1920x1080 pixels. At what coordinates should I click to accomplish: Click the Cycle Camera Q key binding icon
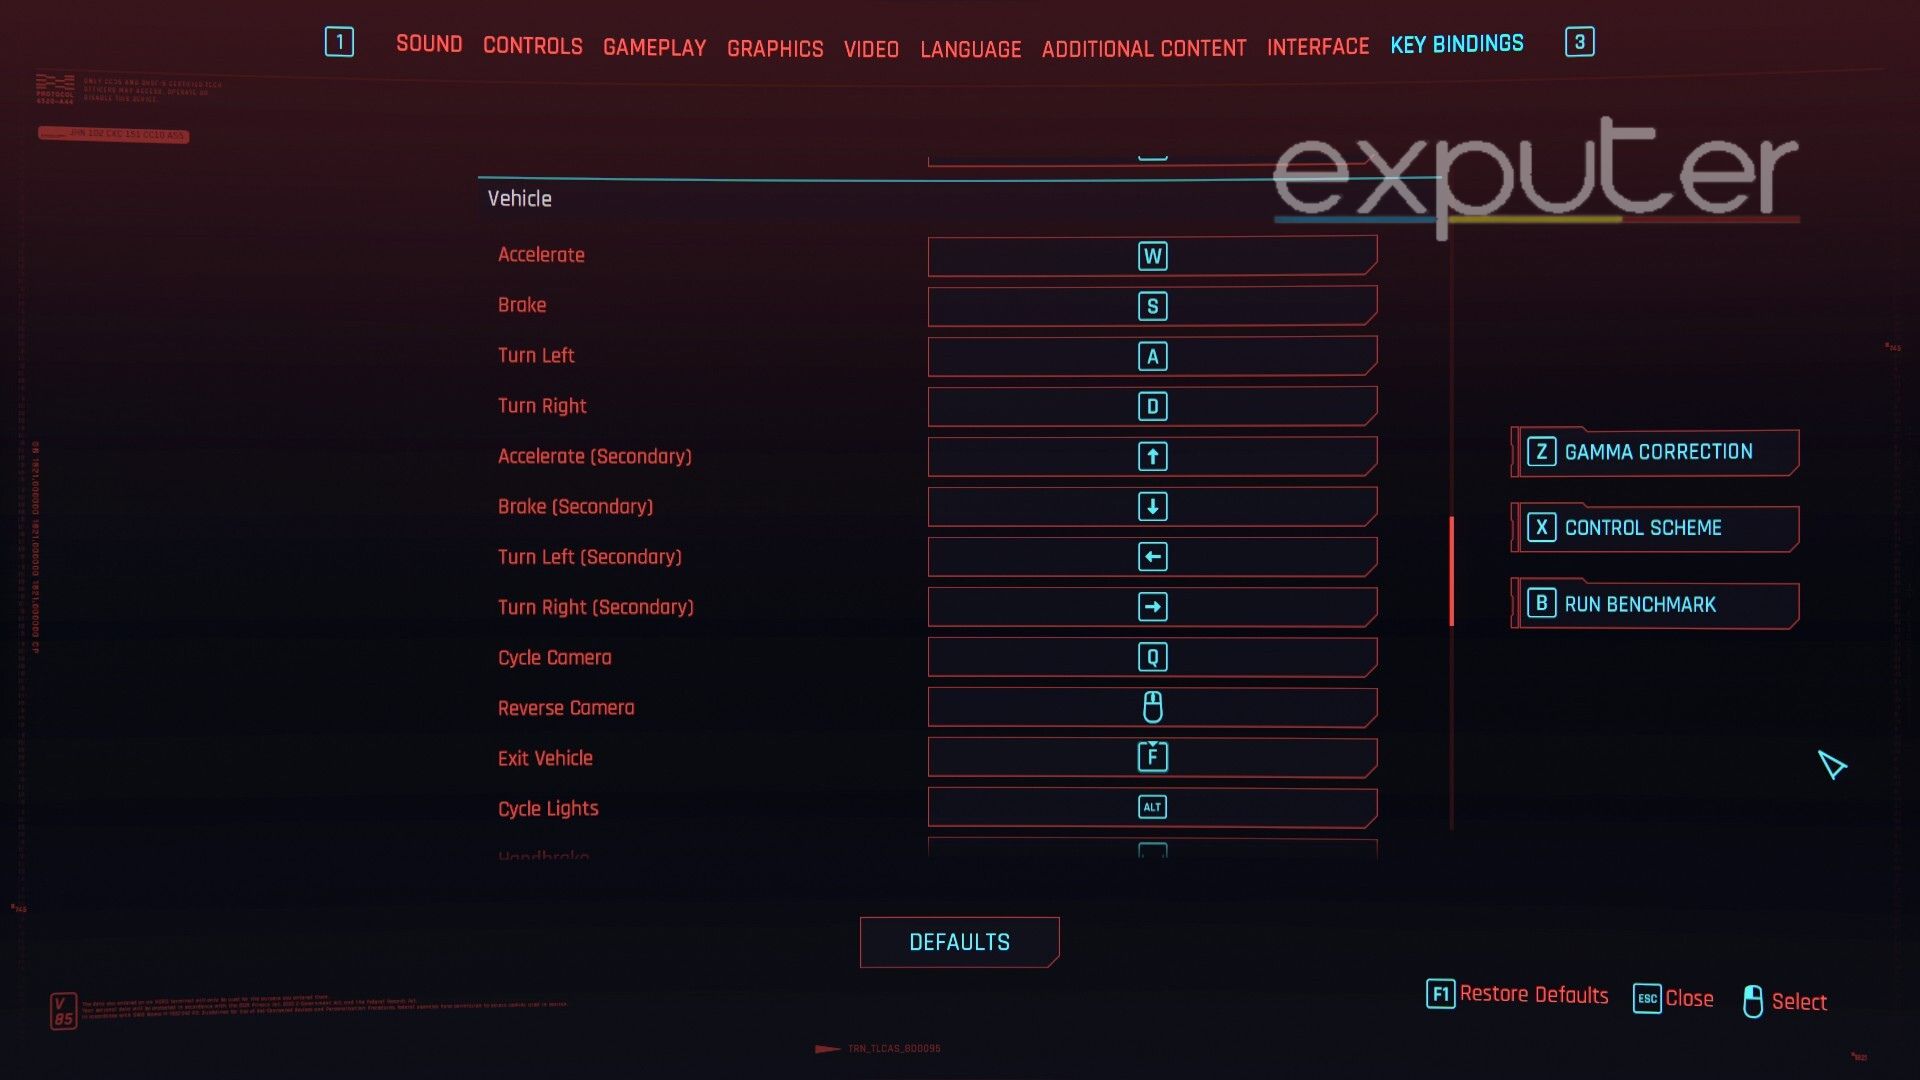pyautogui.click(x=1153, y=657)
